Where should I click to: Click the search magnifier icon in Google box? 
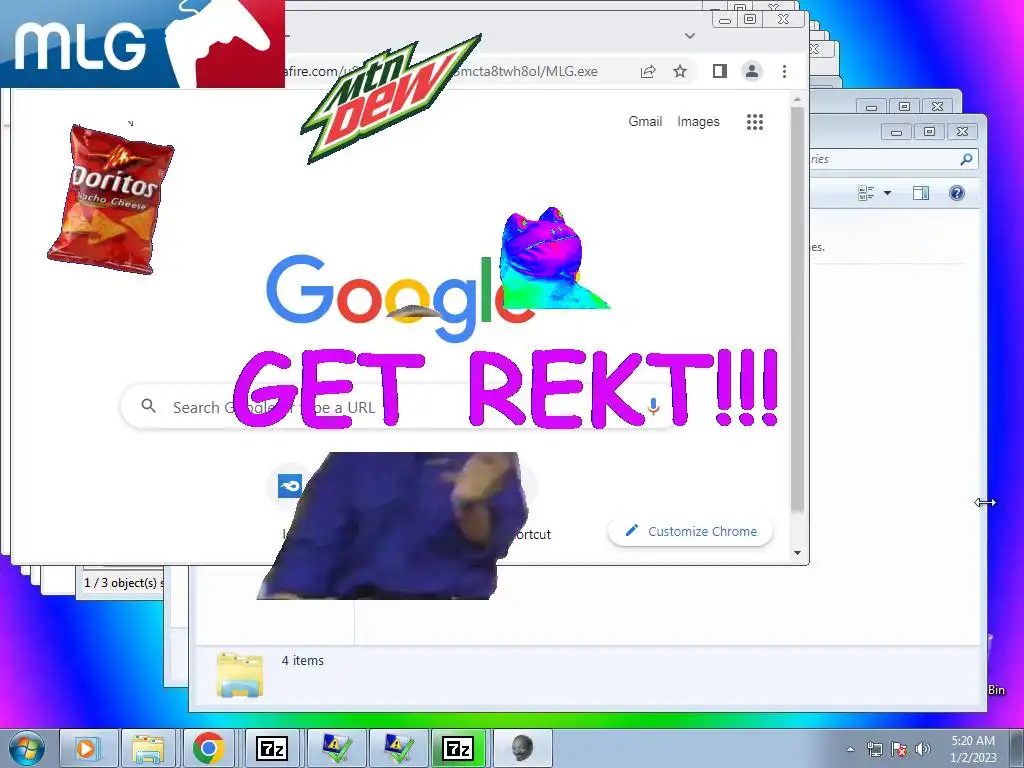[x=148, y=406]
